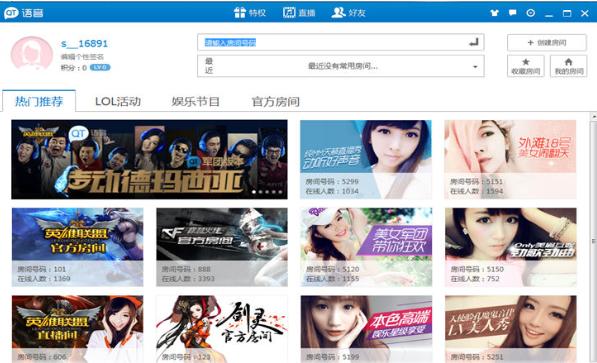
Task: Click the username s__16891
Action: 84,44
